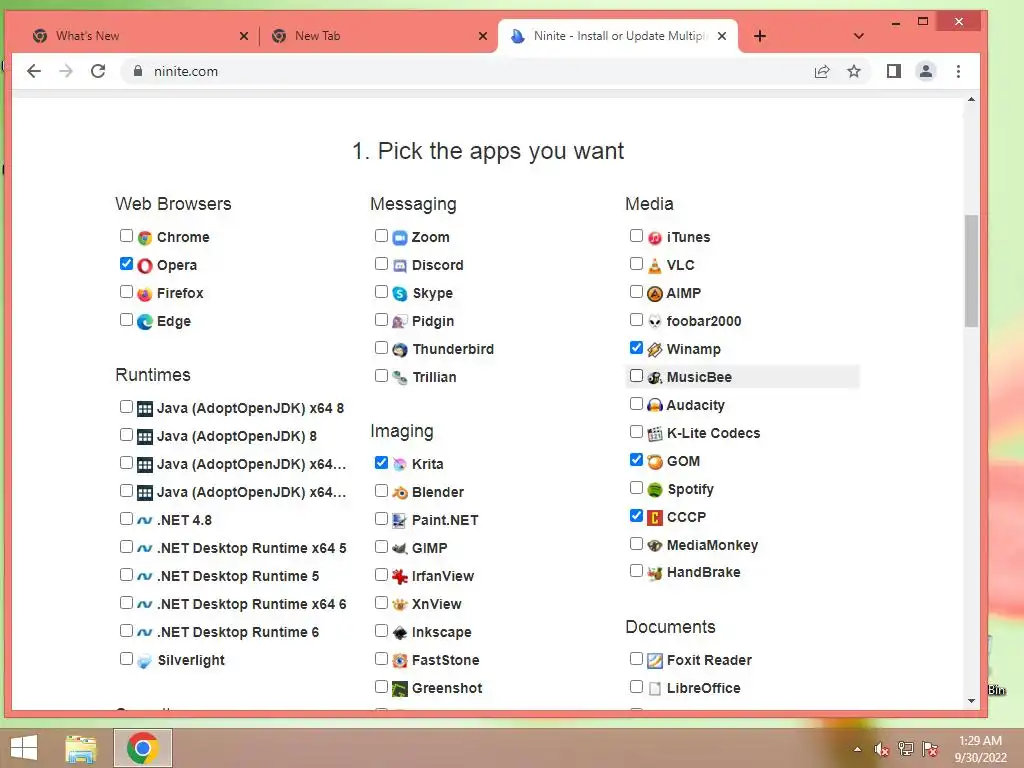Screen dimensions: 1024x768
Task: Click the Zoom app icon
Action: coord(400,238)
